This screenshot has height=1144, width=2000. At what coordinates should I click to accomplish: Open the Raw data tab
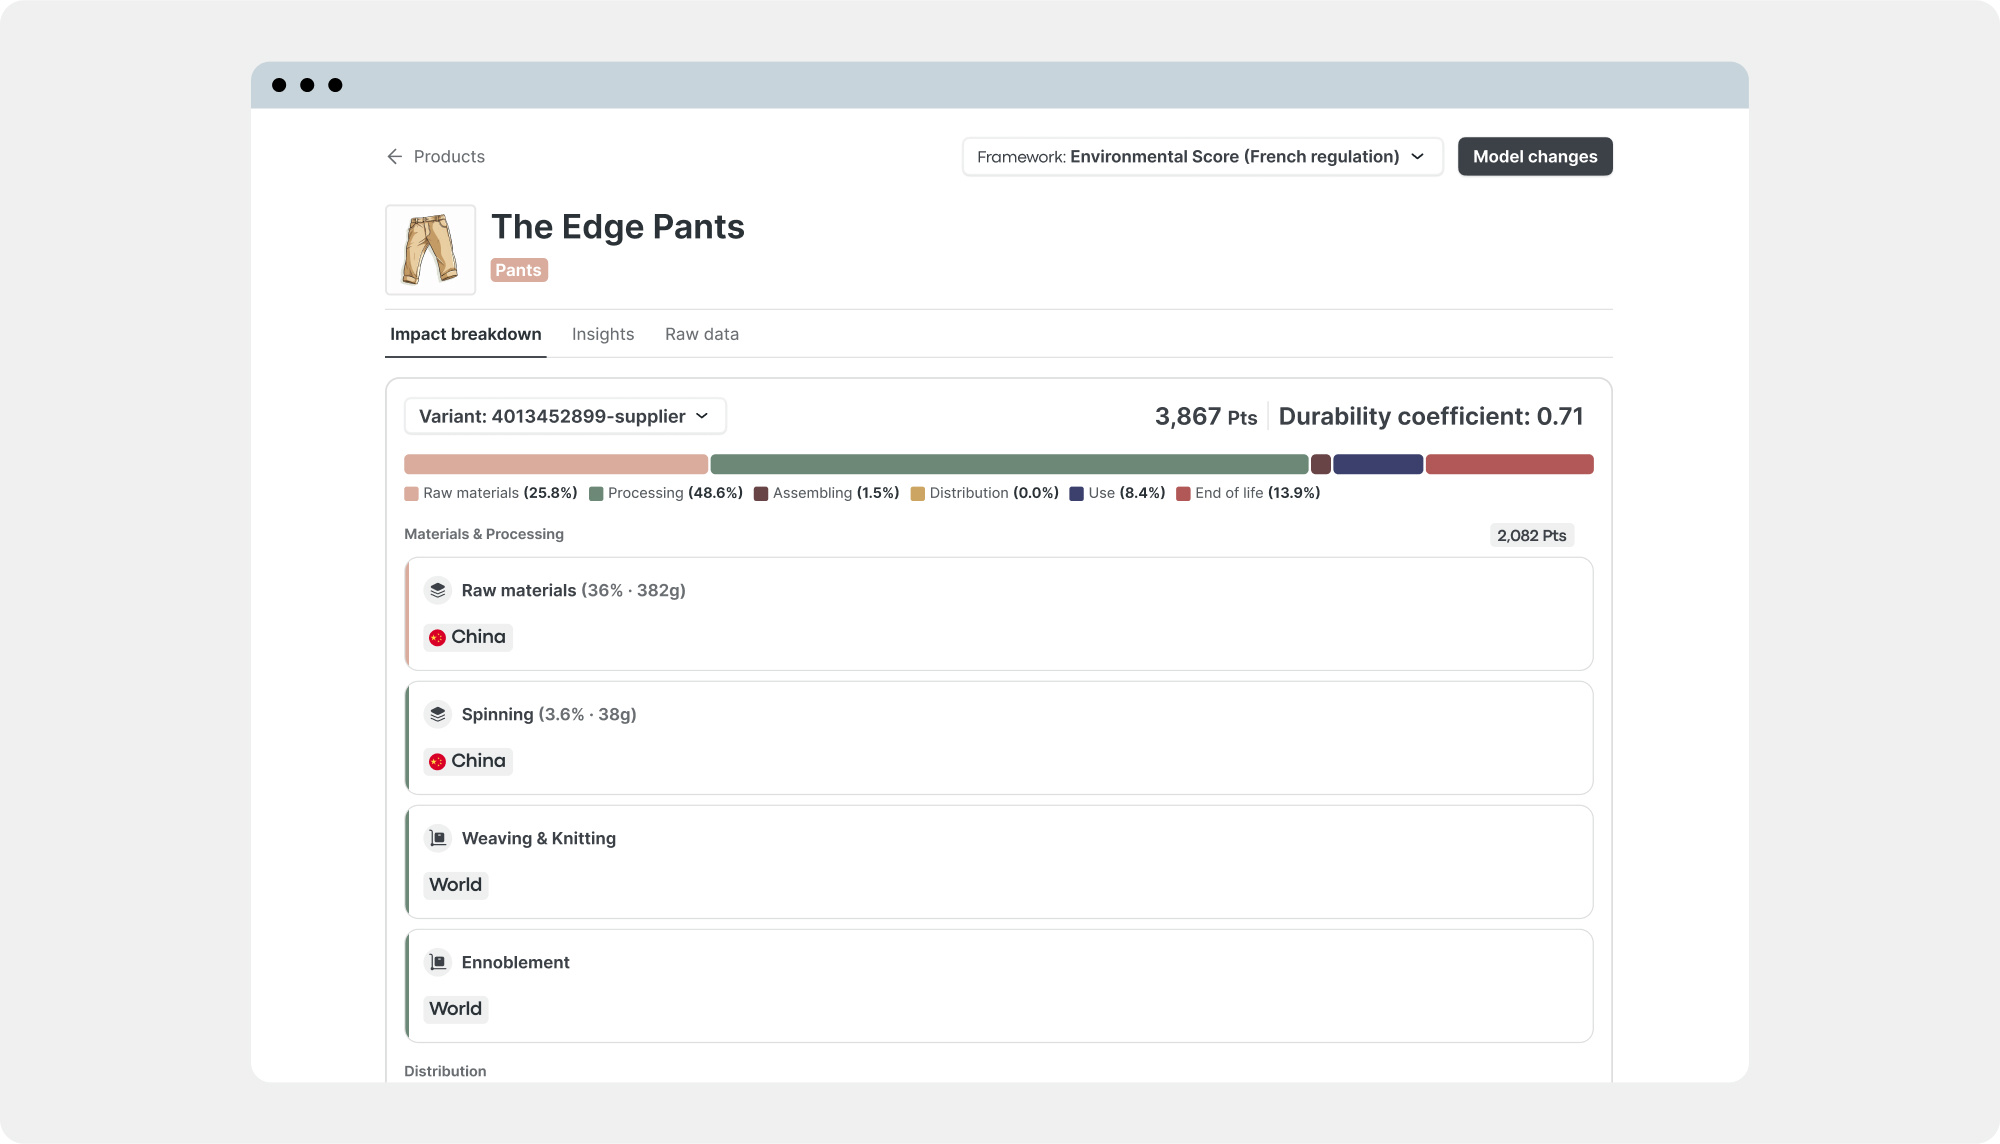pos(701,334)
